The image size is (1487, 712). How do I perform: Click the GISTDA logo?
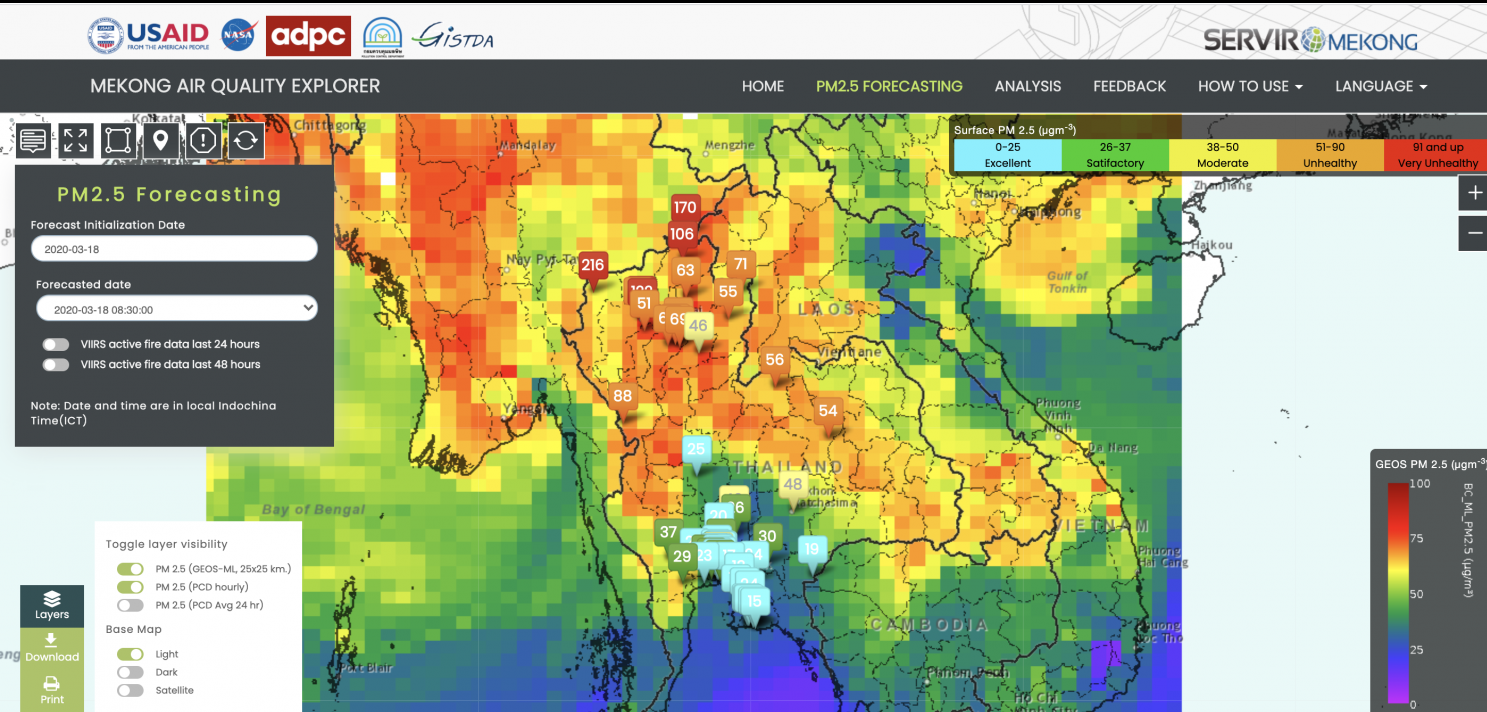452,37
